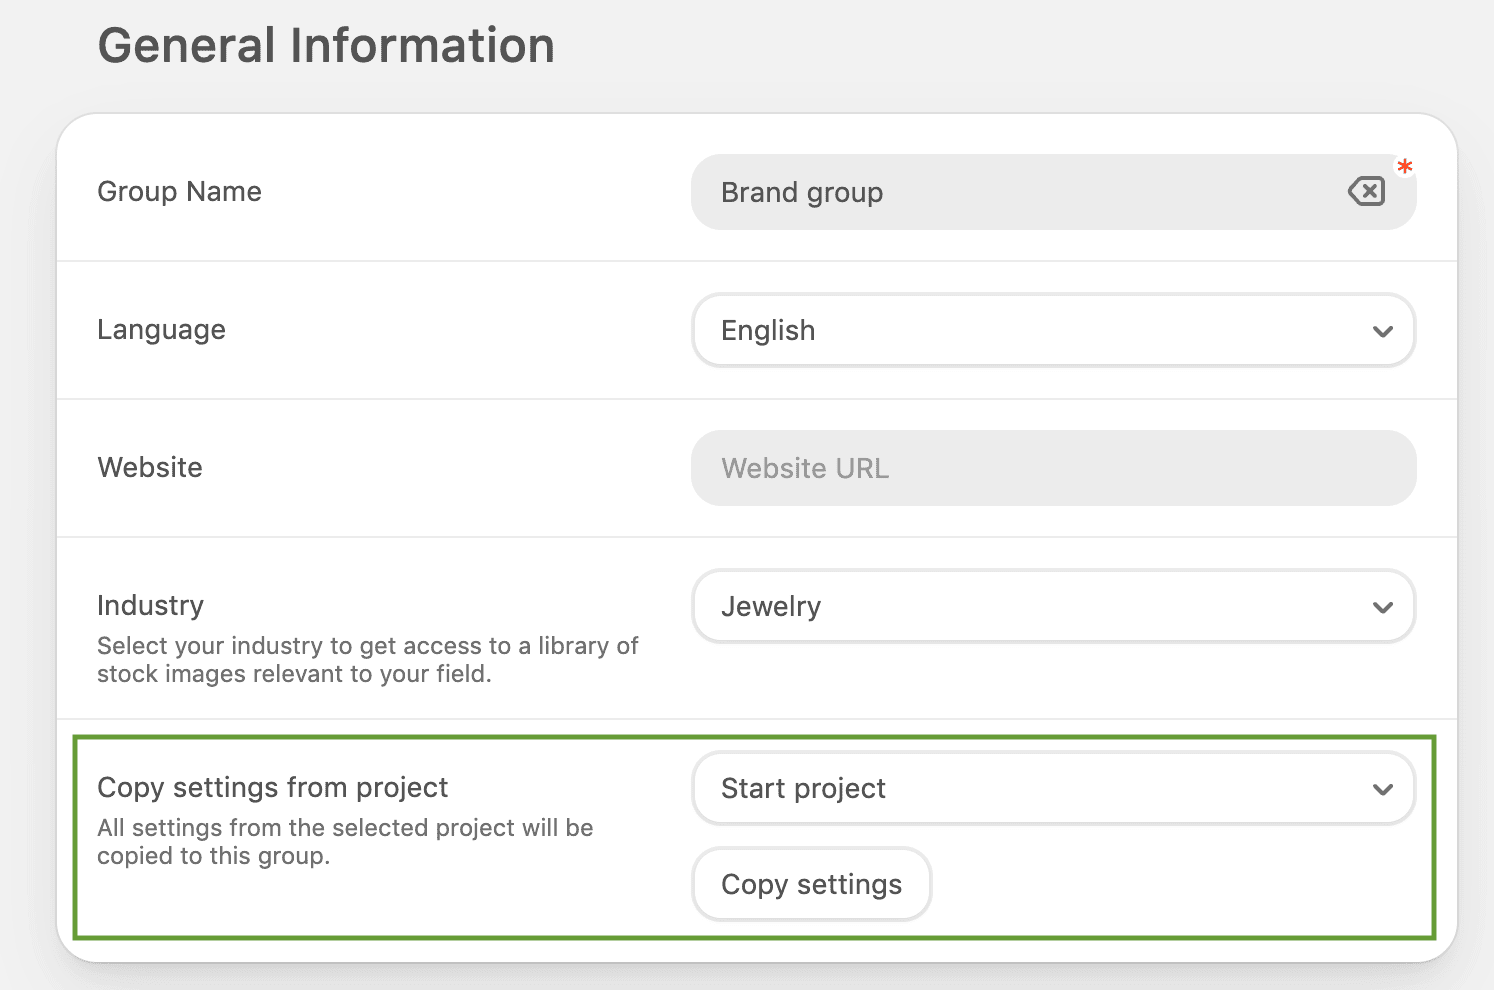Screen dimensions: 1494x990
Task: Click the Copy settings from project label
Action: pyautogui.click(x=272, y=787)
